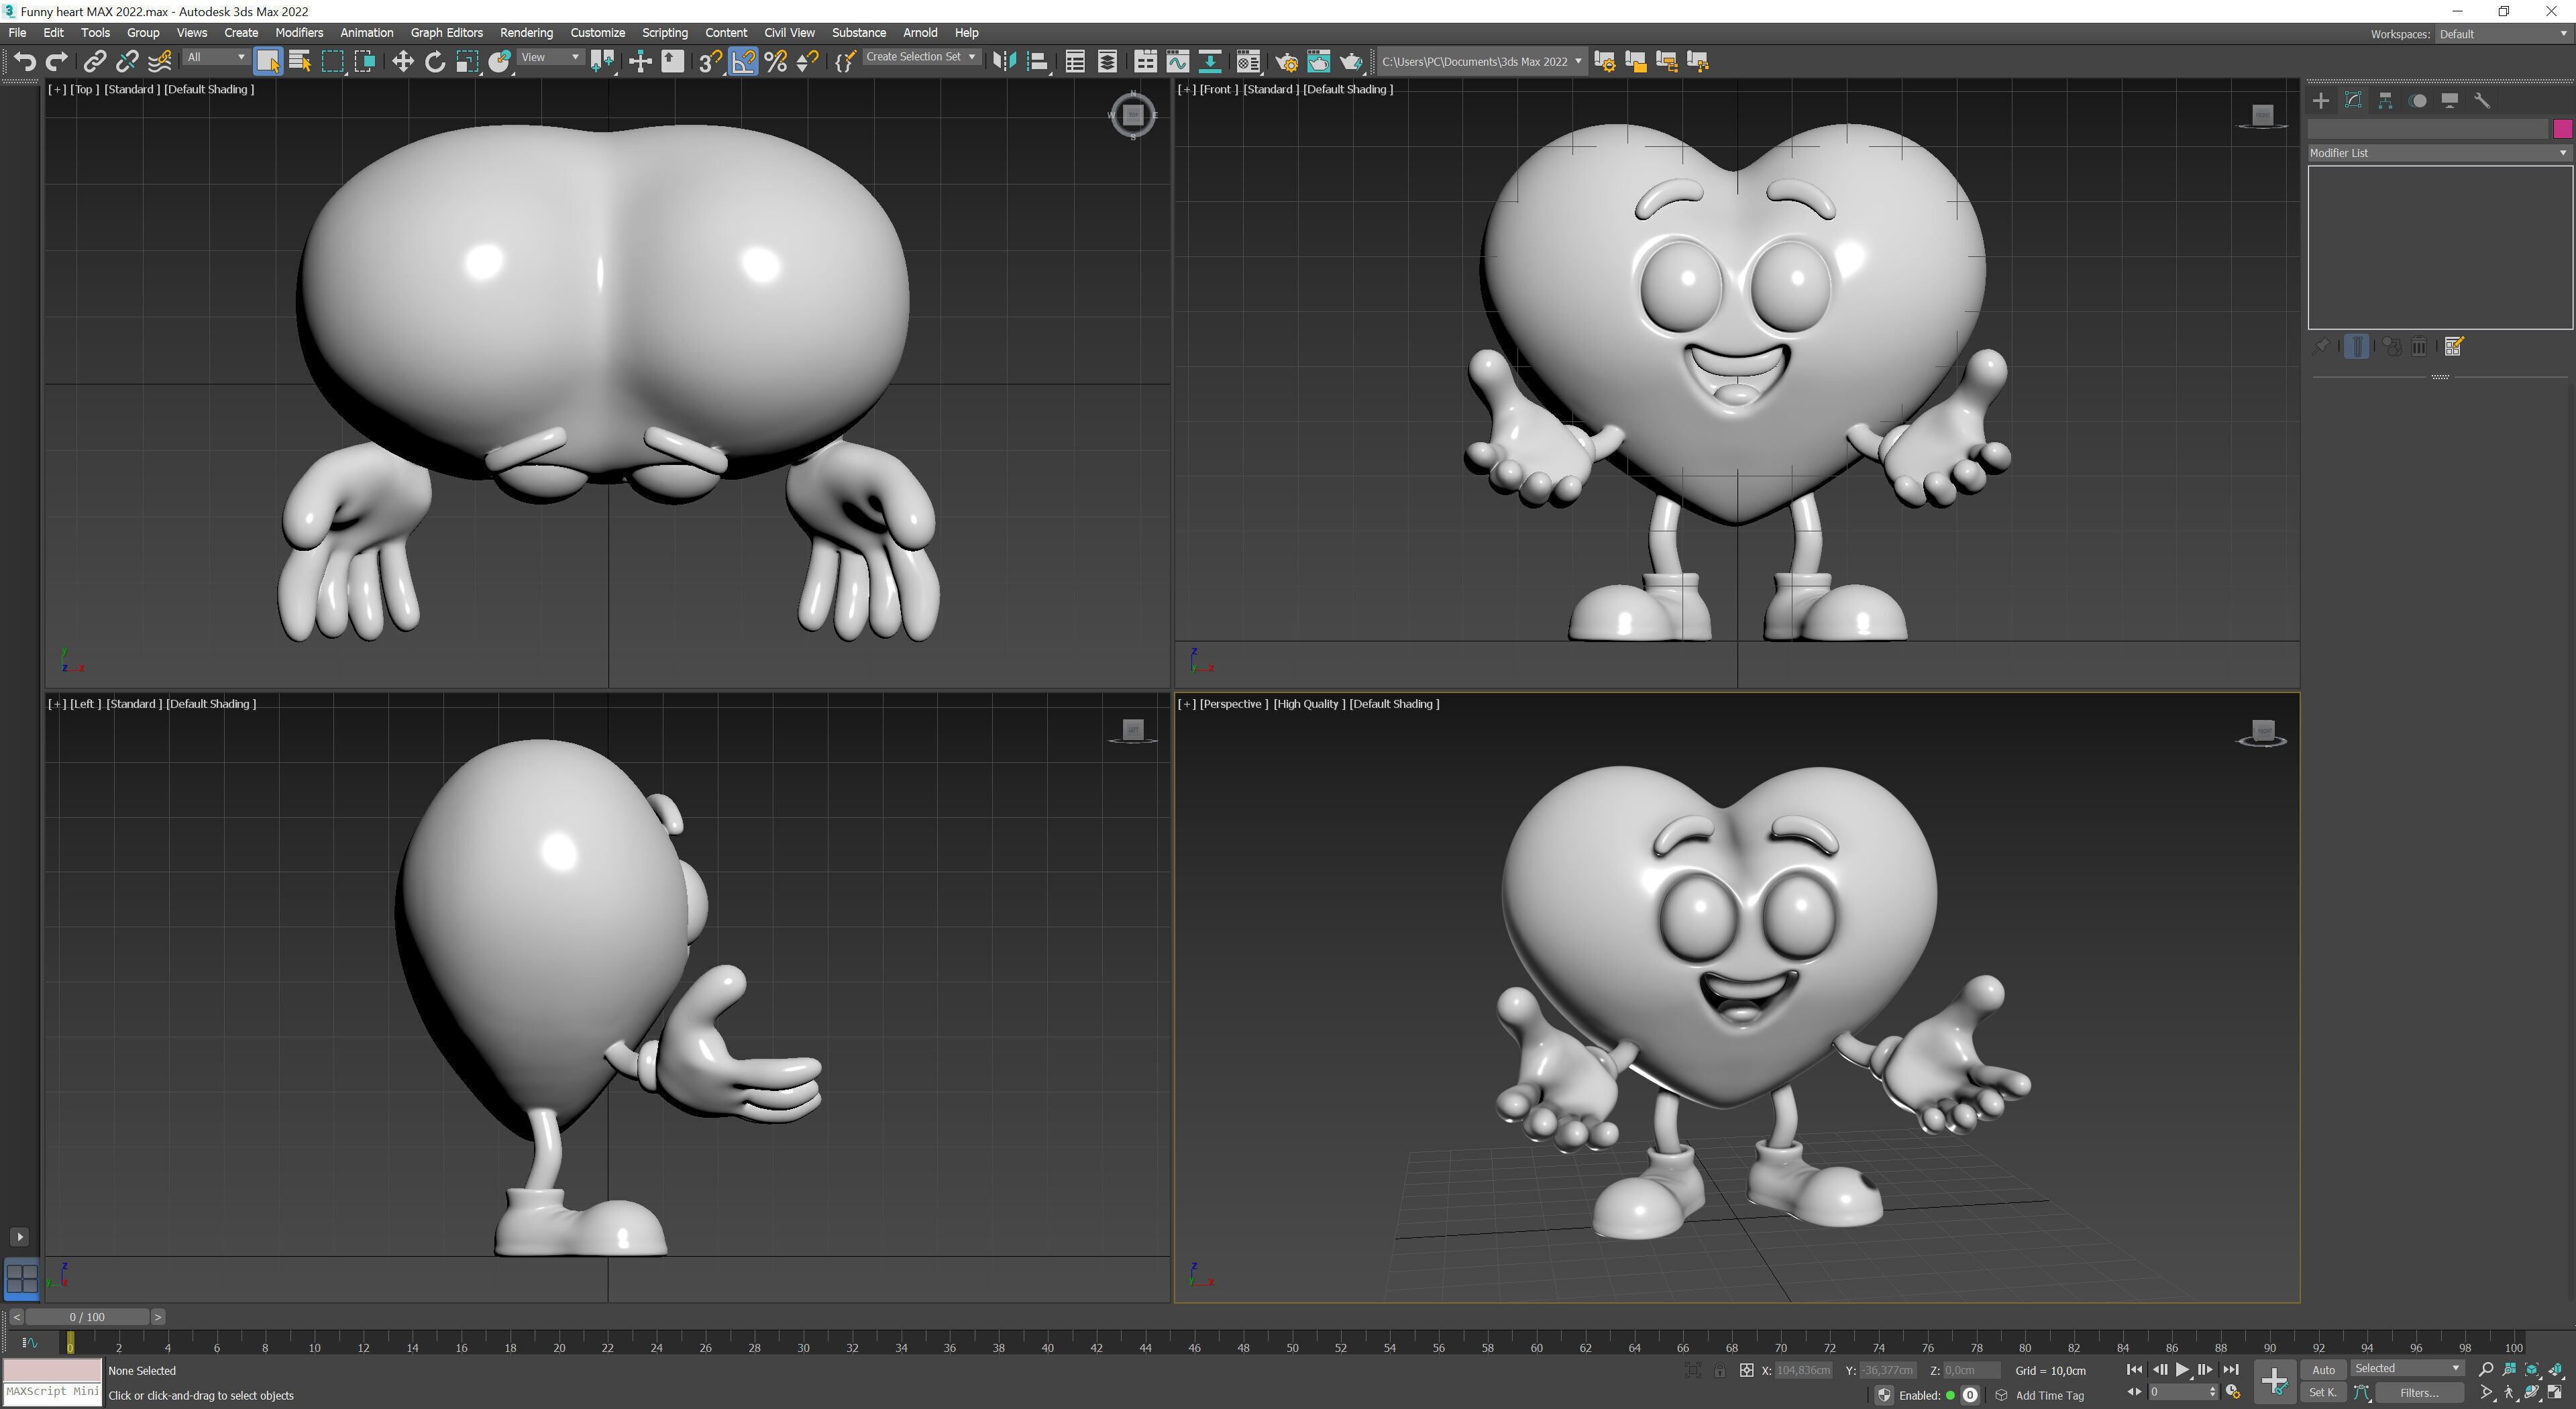Open the All selection filter dropdown
Image resolution: width=2576 pixels, height=1409 pixels.
pyautogui.click(x=216, y=57)
